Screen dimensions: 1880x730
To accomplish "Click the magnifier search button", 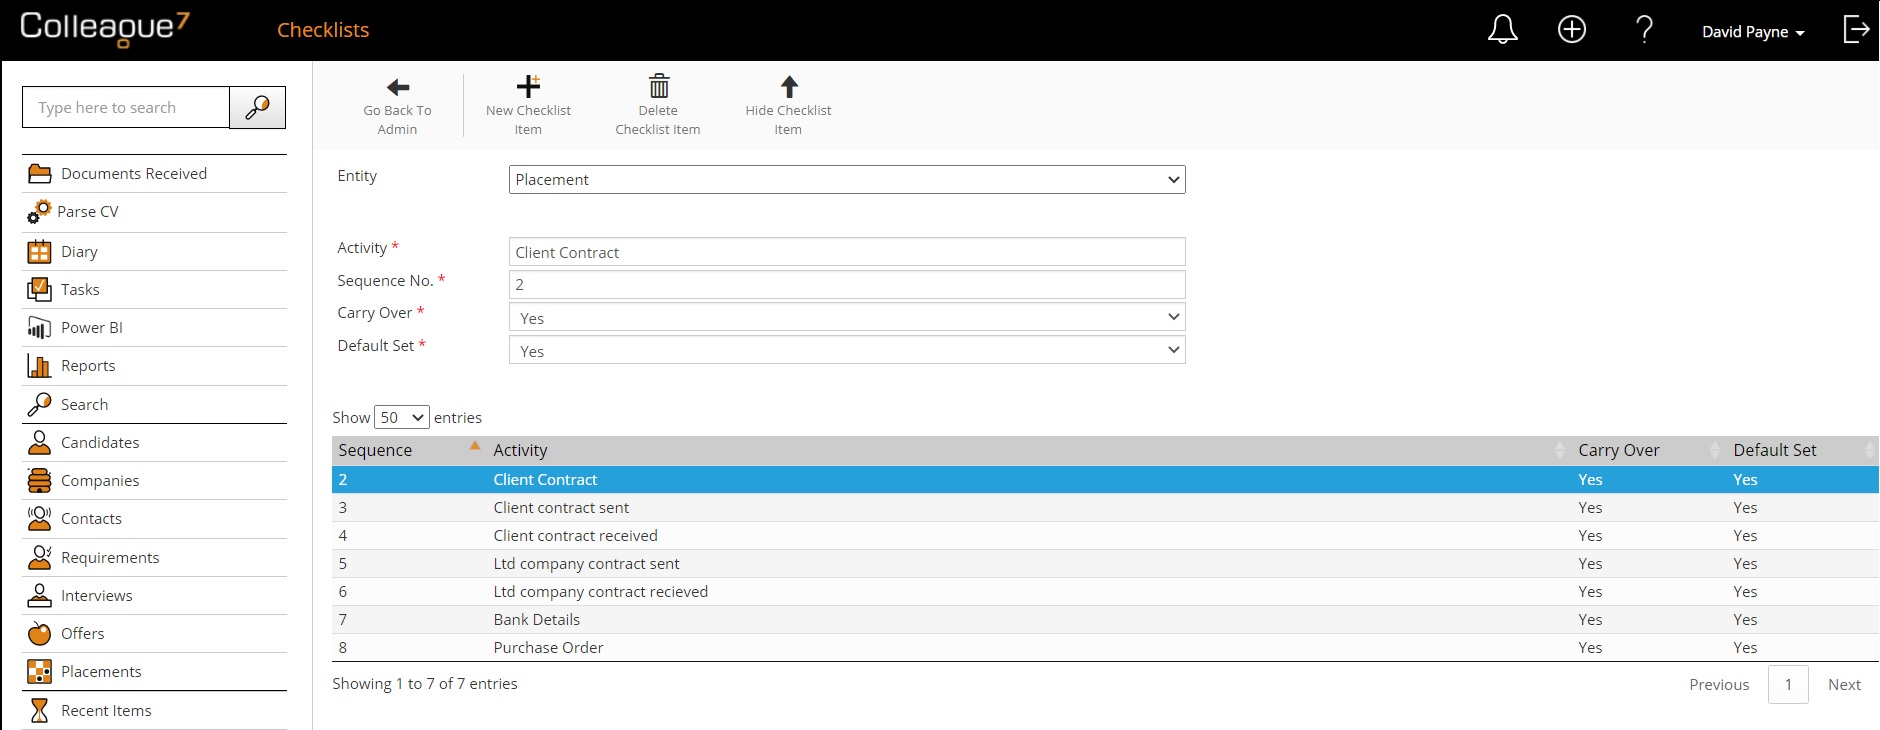I will click(x=258, y=107).
